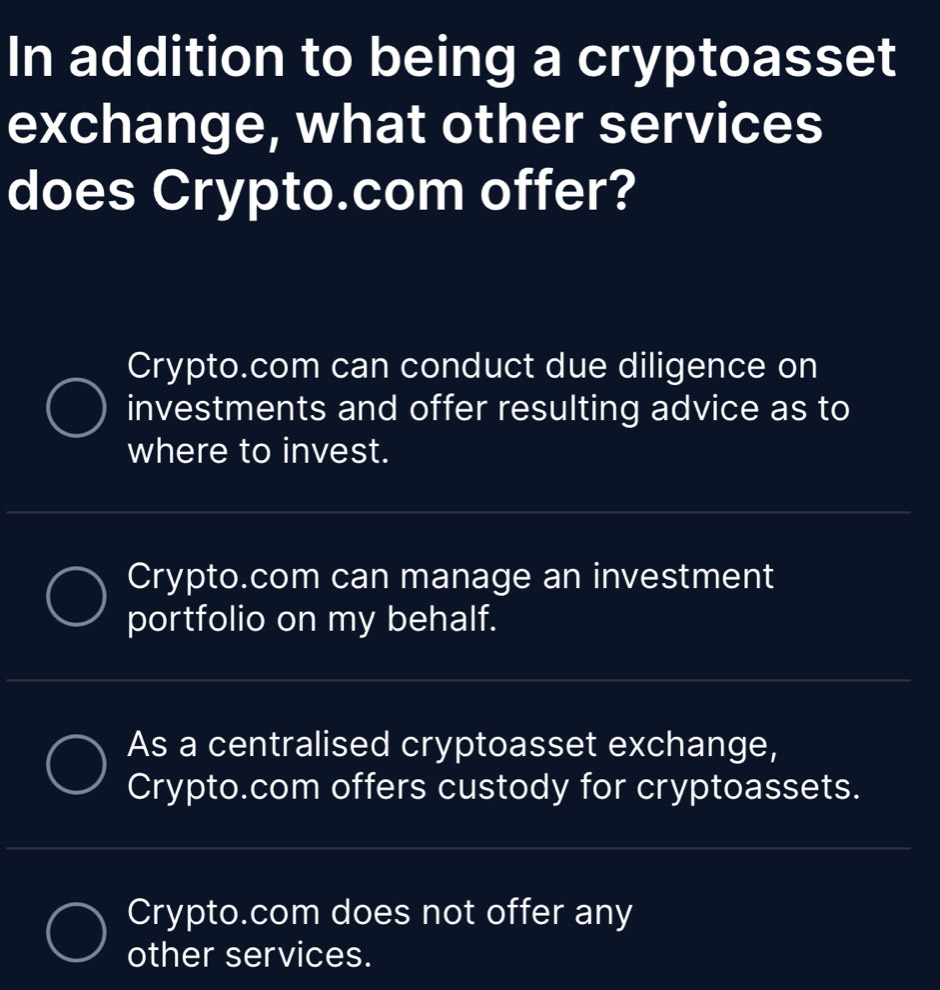Image resolution: width=940 pixels, height=990 pixels.
Task: Click the 'Crypto.com can conduct due diligence' answer text
Action: click(472, 366)
